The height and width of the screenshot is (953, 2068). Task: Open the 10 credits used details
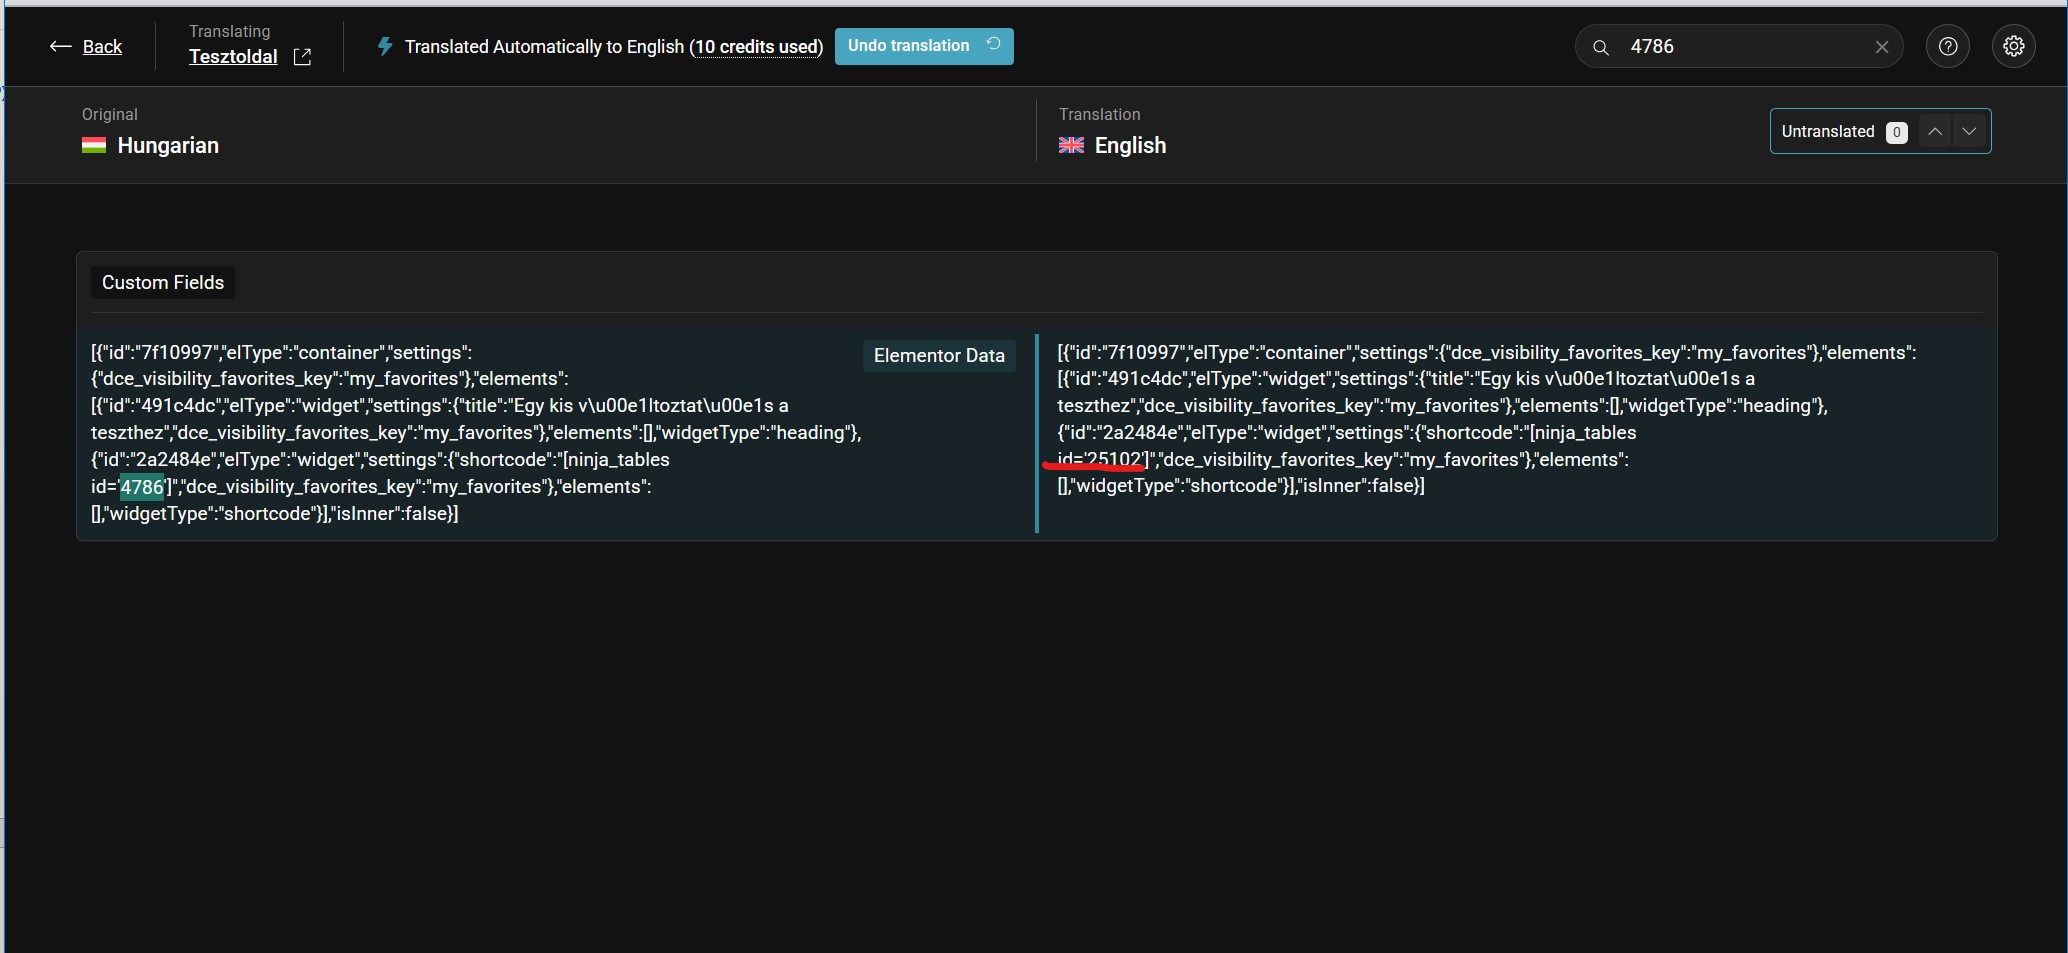coord(756,47)
